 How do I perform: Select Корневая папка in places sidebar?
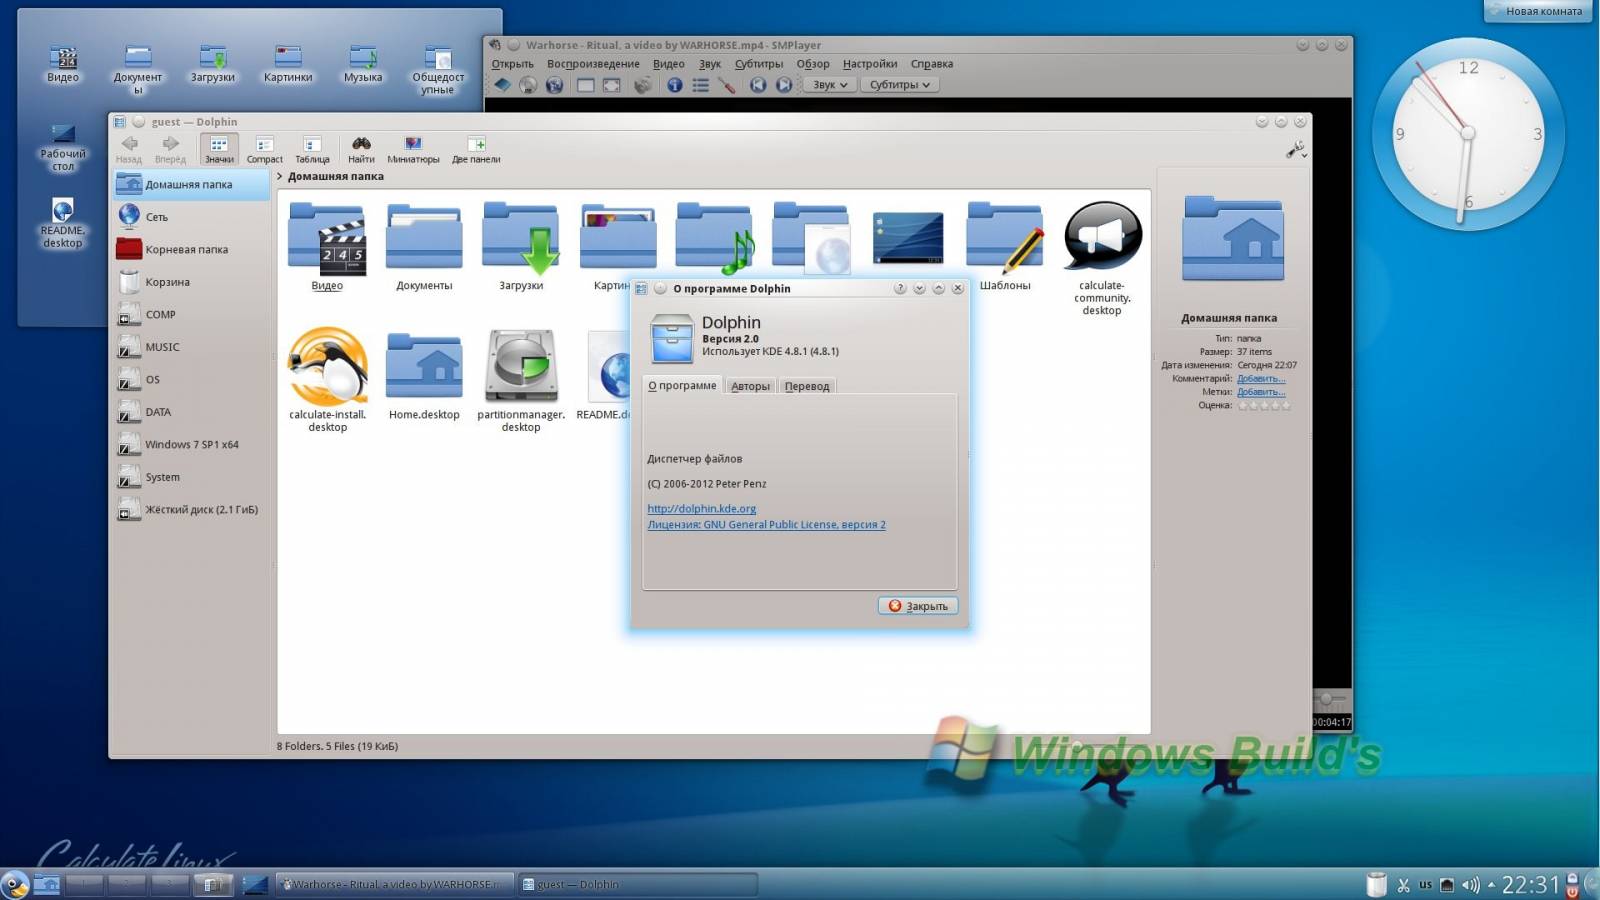[x=192, y=249]
